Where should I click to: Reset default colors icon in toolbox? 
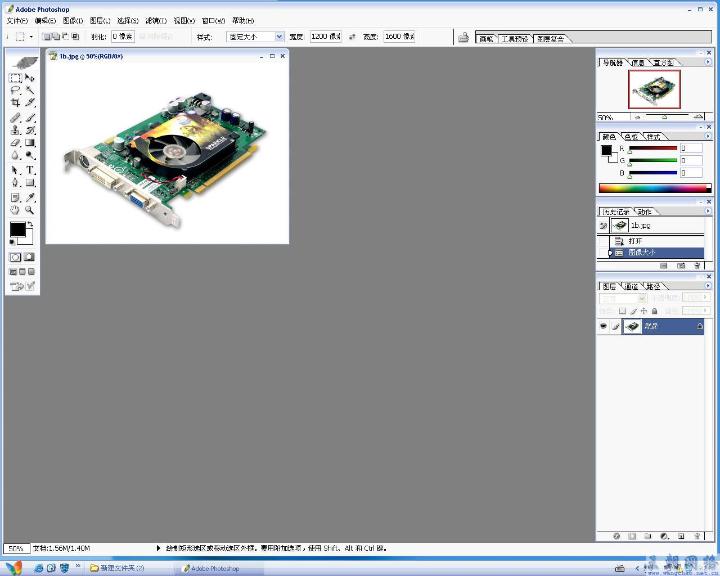[x=12, y=242]
